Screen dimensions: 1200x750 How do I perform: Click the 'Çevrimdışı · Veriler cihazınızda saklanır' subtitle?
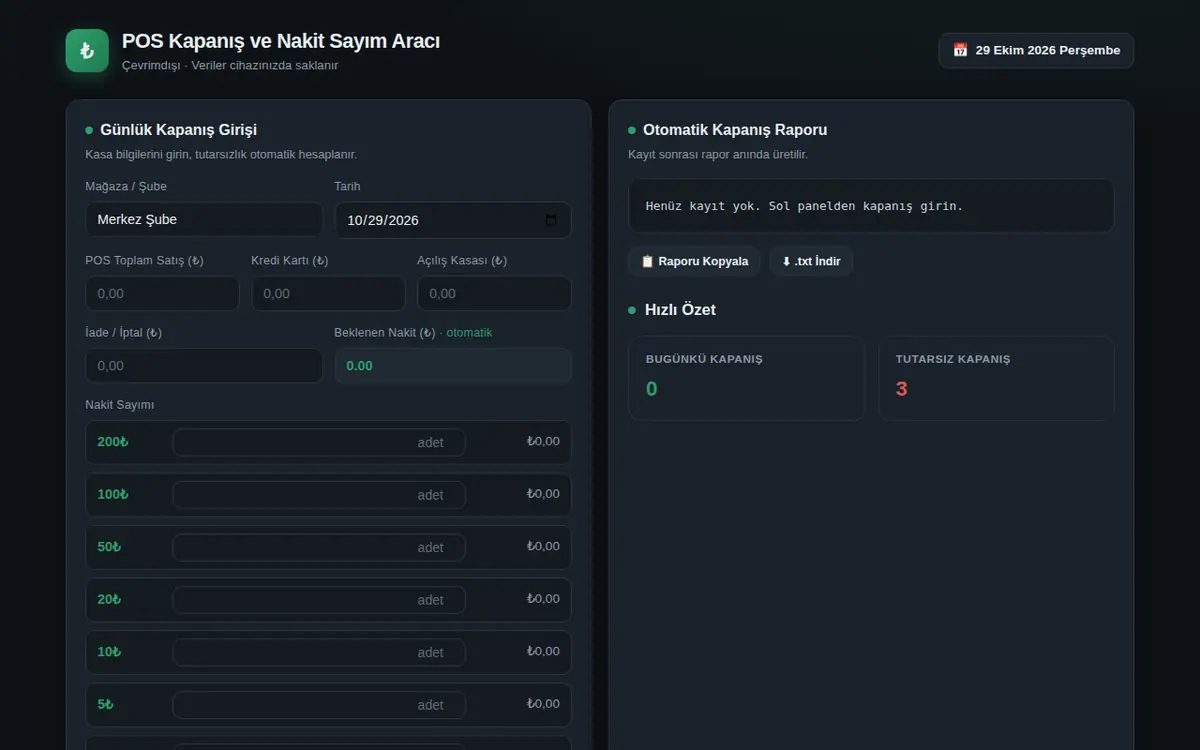(x=230, y=66)
